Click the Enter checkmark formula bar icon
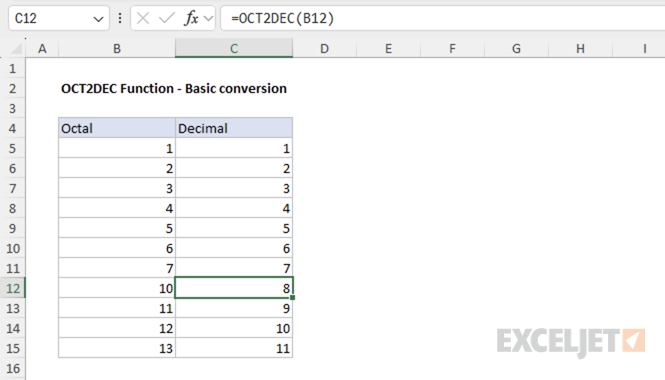This screenshot has width=665, height=380. click(x=166, y=18)
